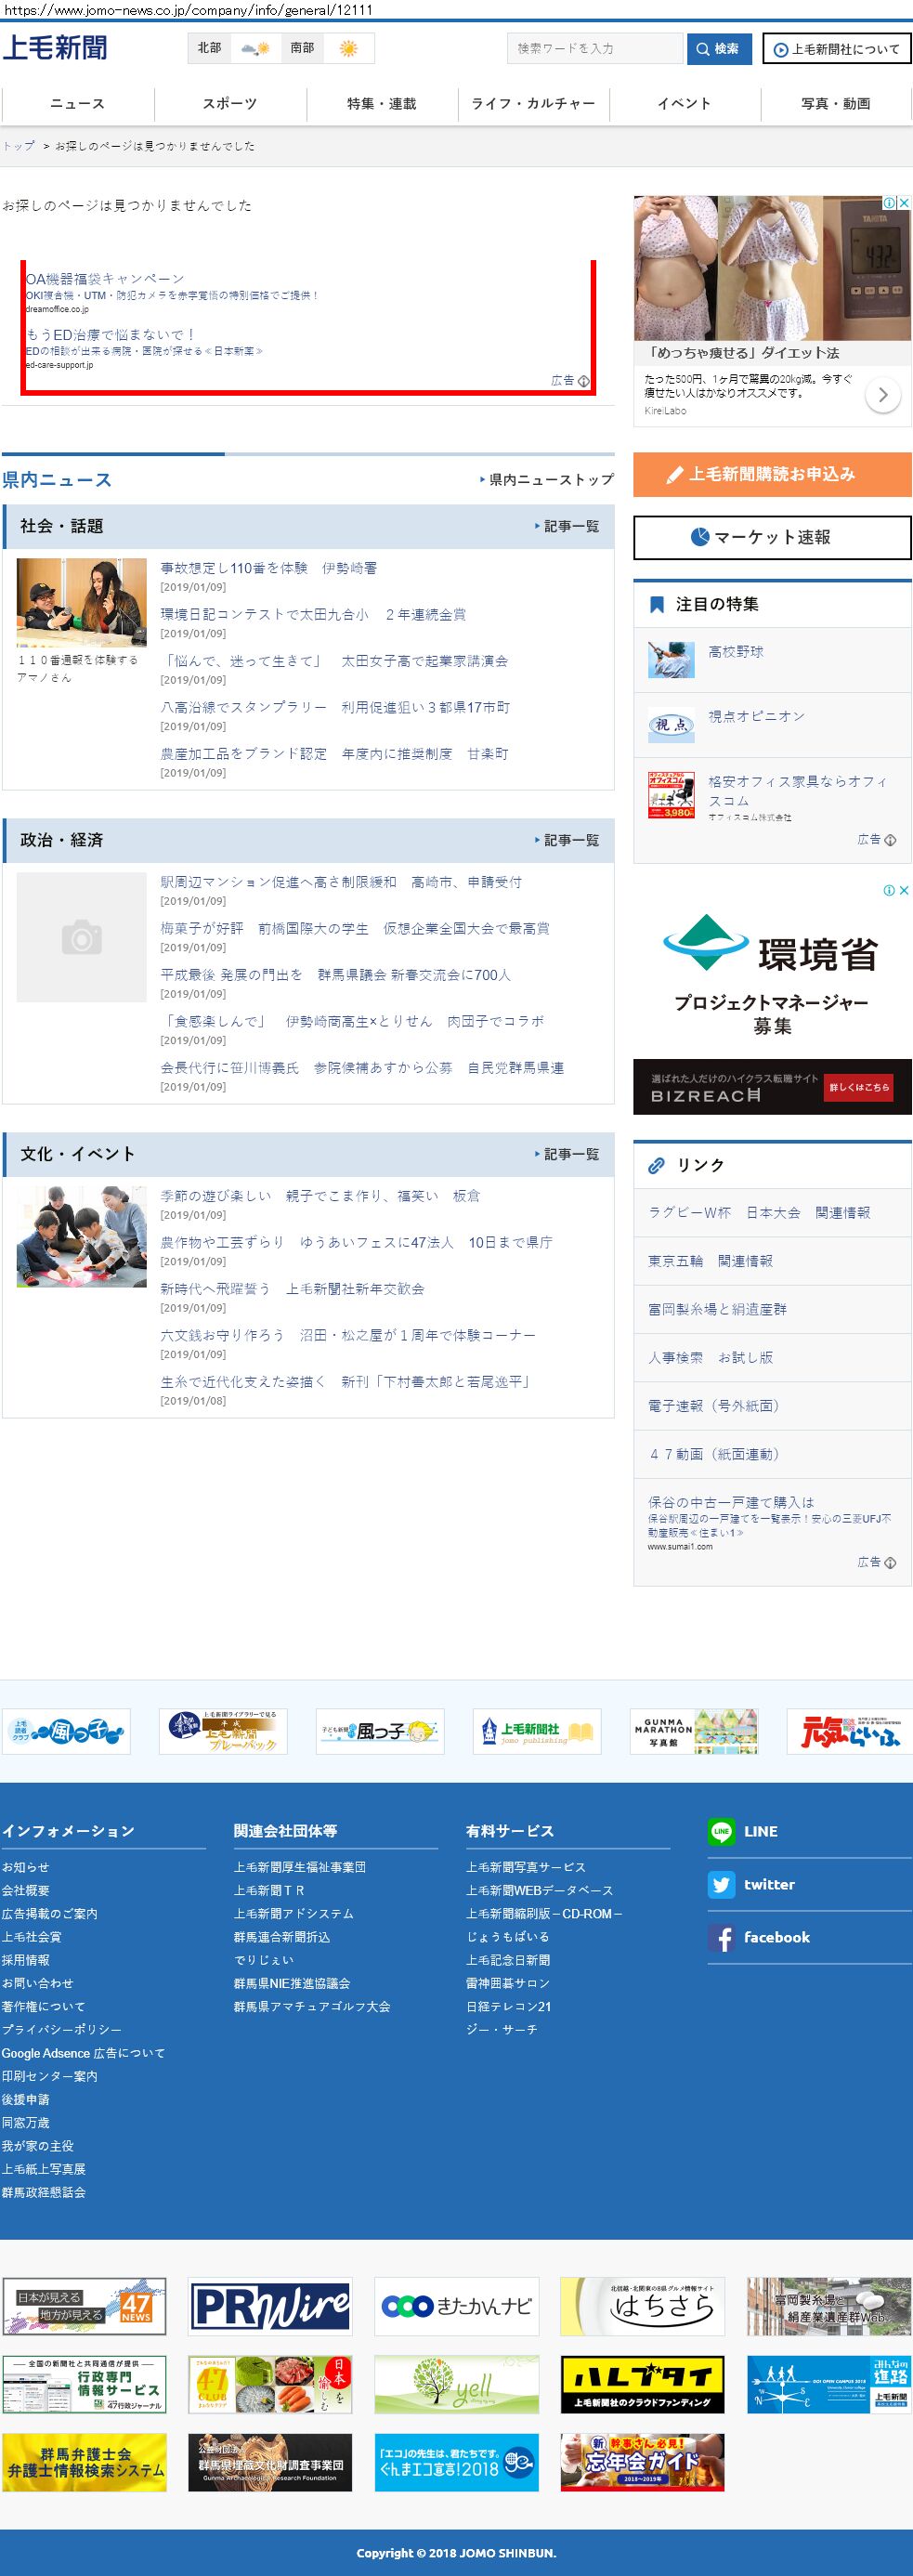Open the twitter bird icon link
The height and width of the screenshot is (2576, 913).
[721, 1884]
